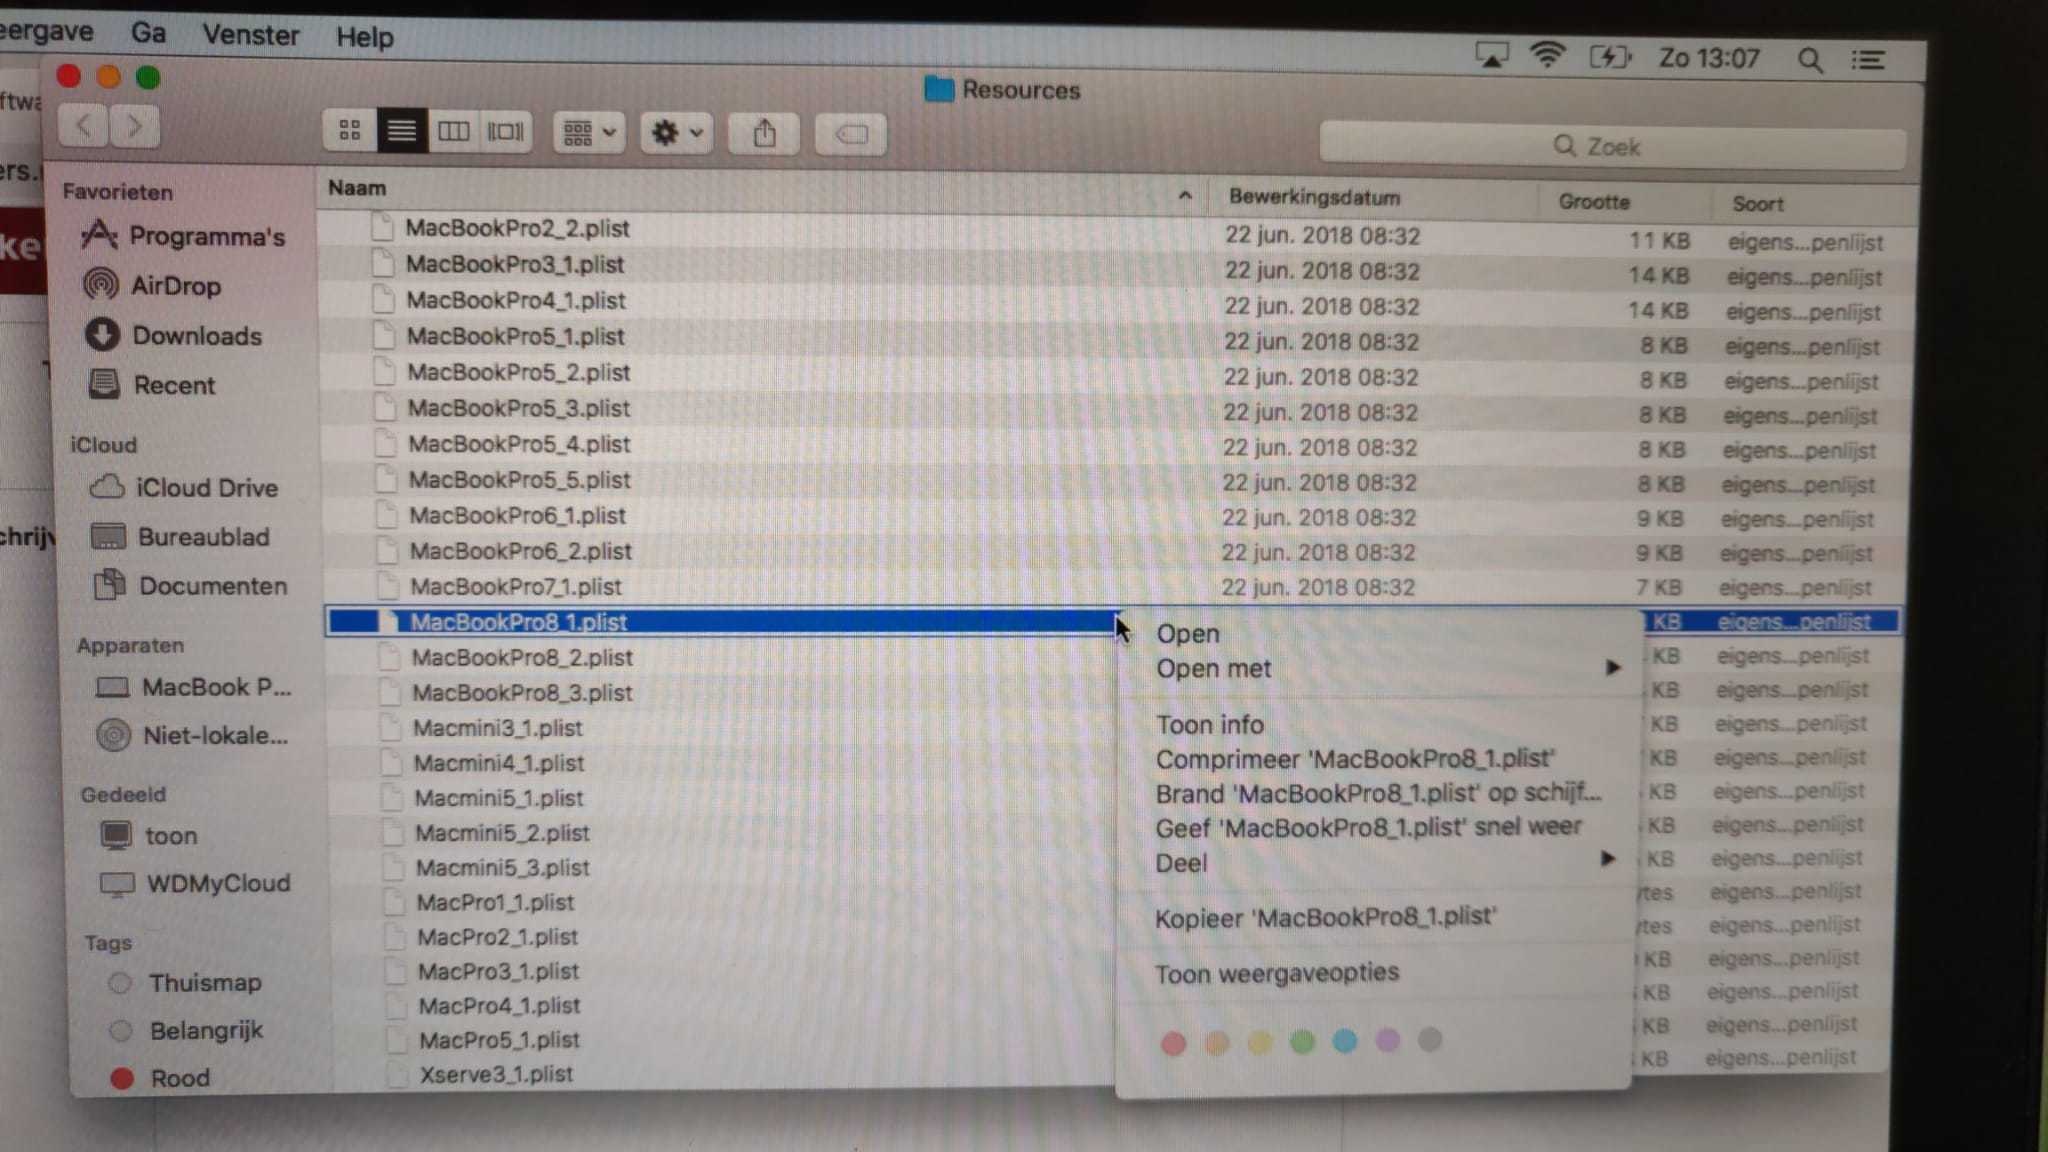Apply yellow tag color dot
The width and height of the screenshot is (2048, 1152).
[1259, 1043]
